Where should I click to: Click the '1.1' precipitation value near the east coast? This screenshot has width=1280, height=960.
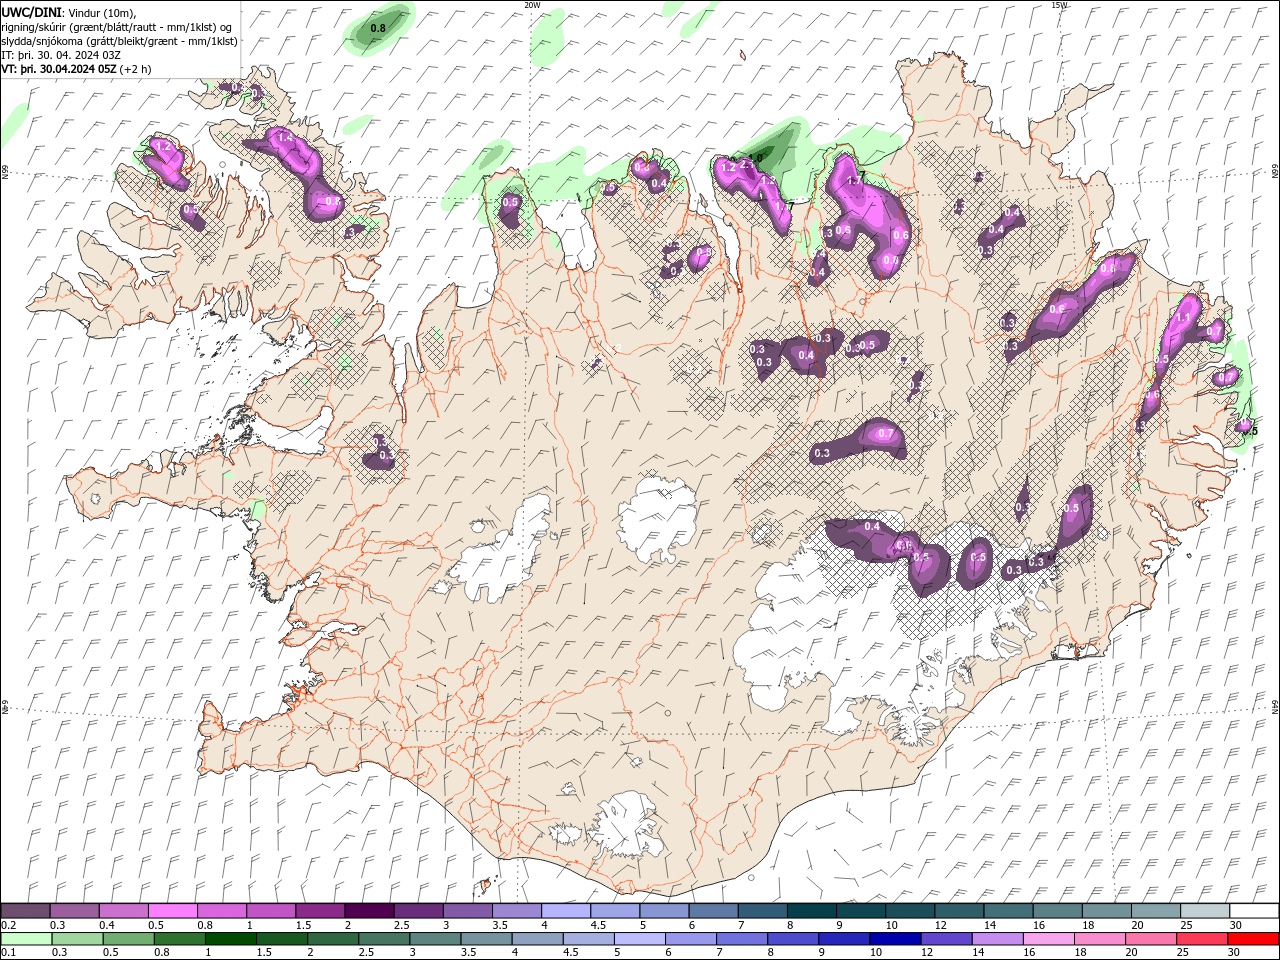click(x=1183, y=317)
